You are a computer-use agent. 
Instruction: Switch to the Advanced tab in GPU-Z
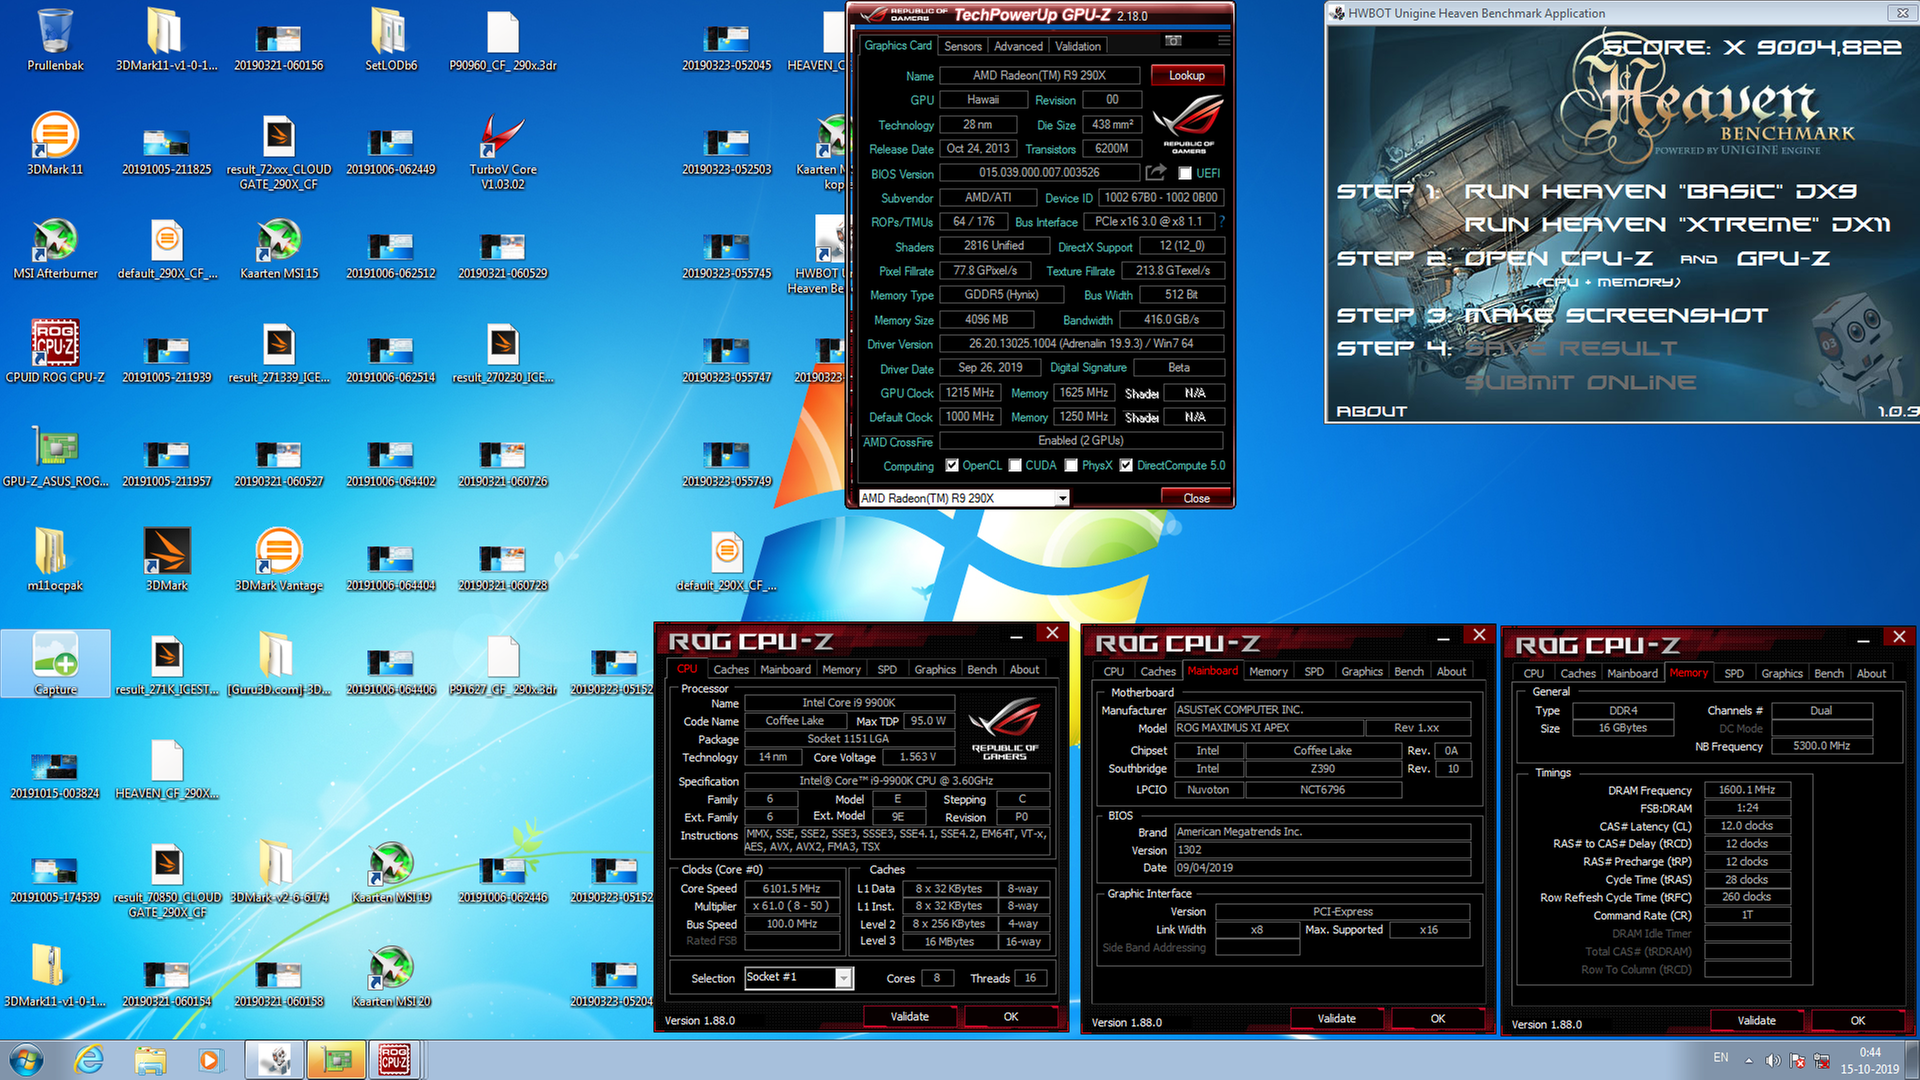1018,46
